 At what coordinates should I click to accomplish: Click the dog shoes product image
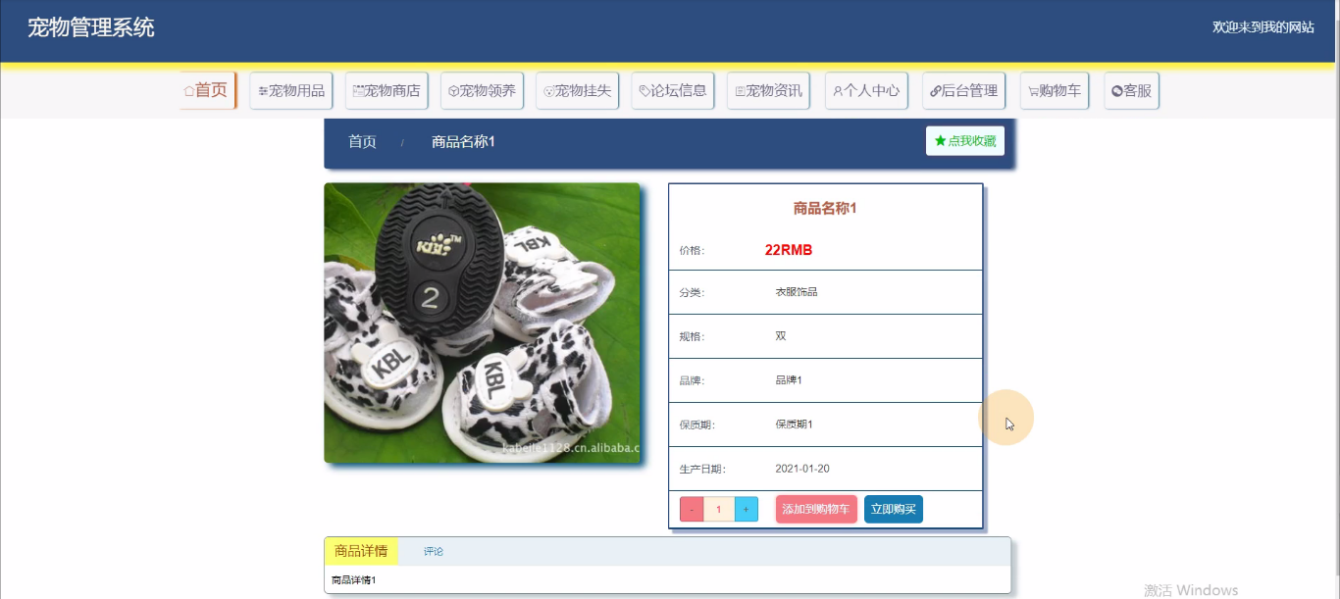point(482,323)
